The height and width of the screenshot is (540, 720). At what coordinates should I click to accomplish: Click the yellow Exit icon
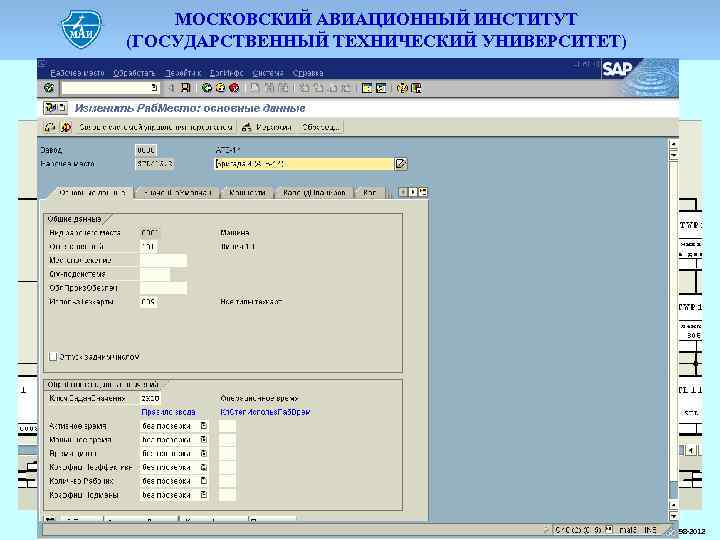[x=220, y=88]
